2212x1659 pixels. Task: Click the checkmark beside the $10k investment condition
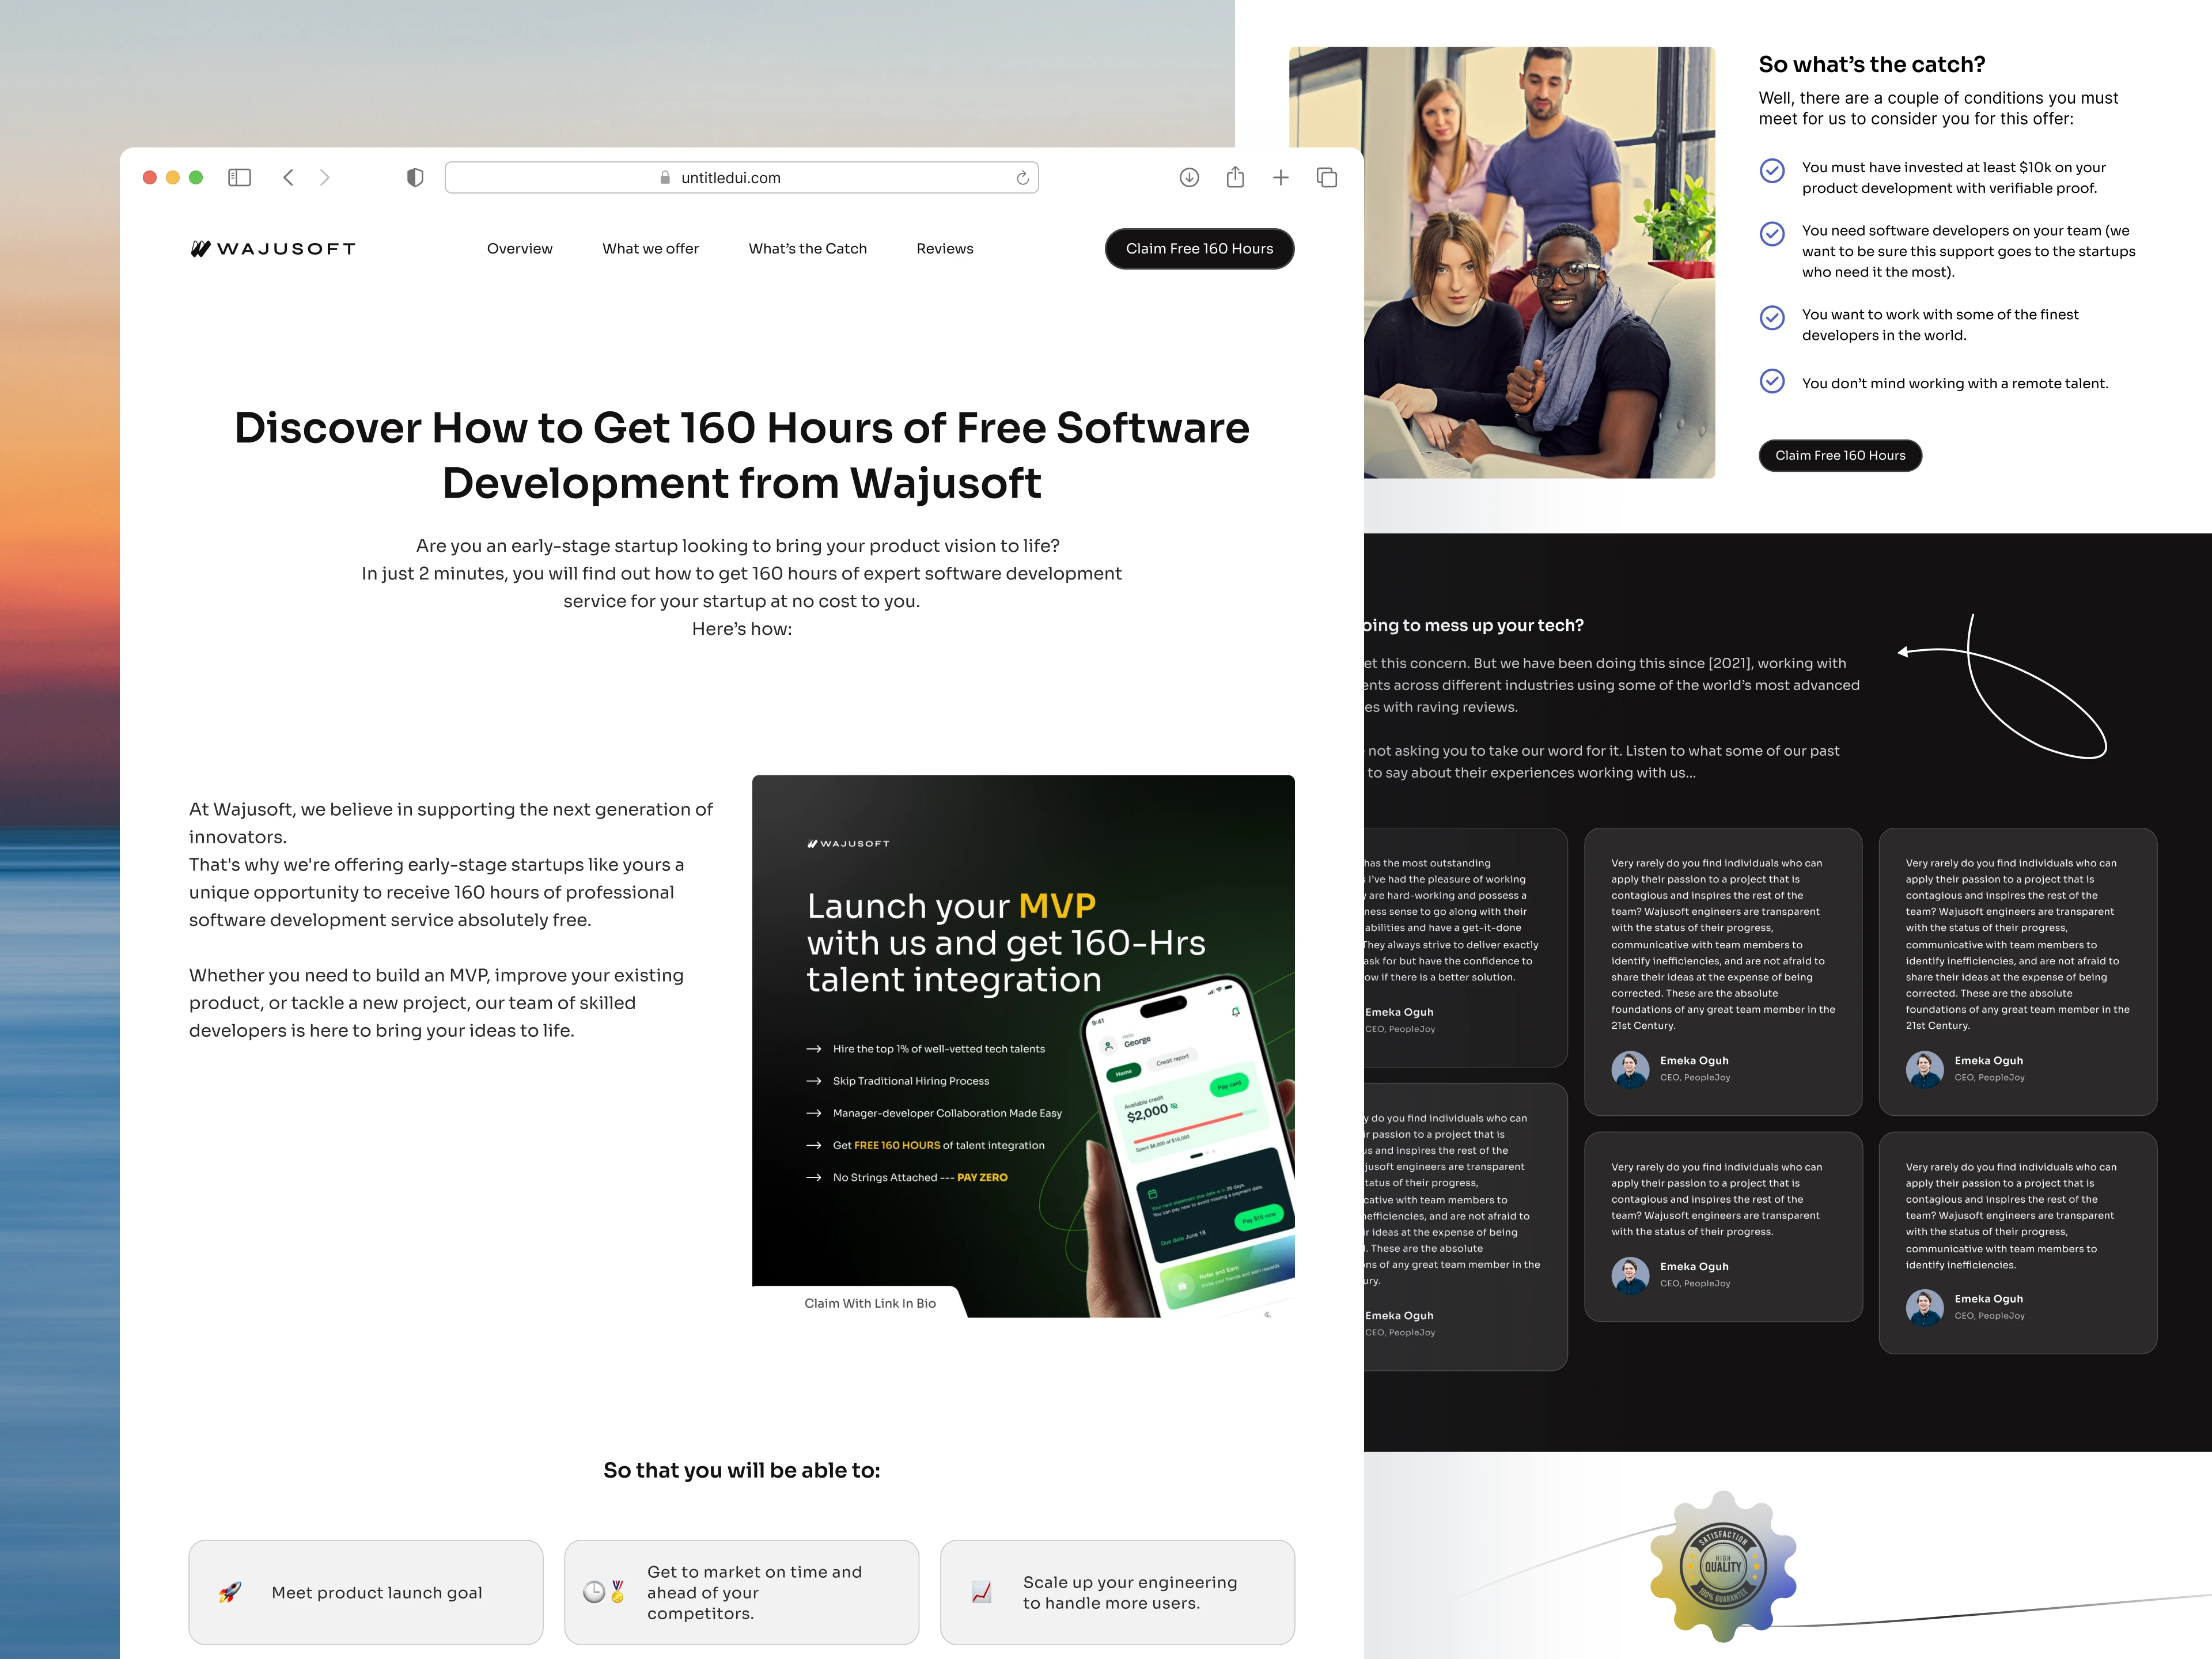click(x=1772, y=170)
